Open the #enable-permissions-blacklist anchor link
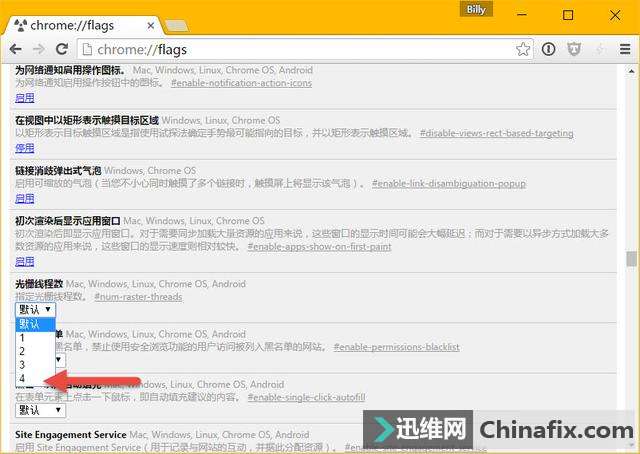Viewport: 640px width, 454px height. coord(396,347)
